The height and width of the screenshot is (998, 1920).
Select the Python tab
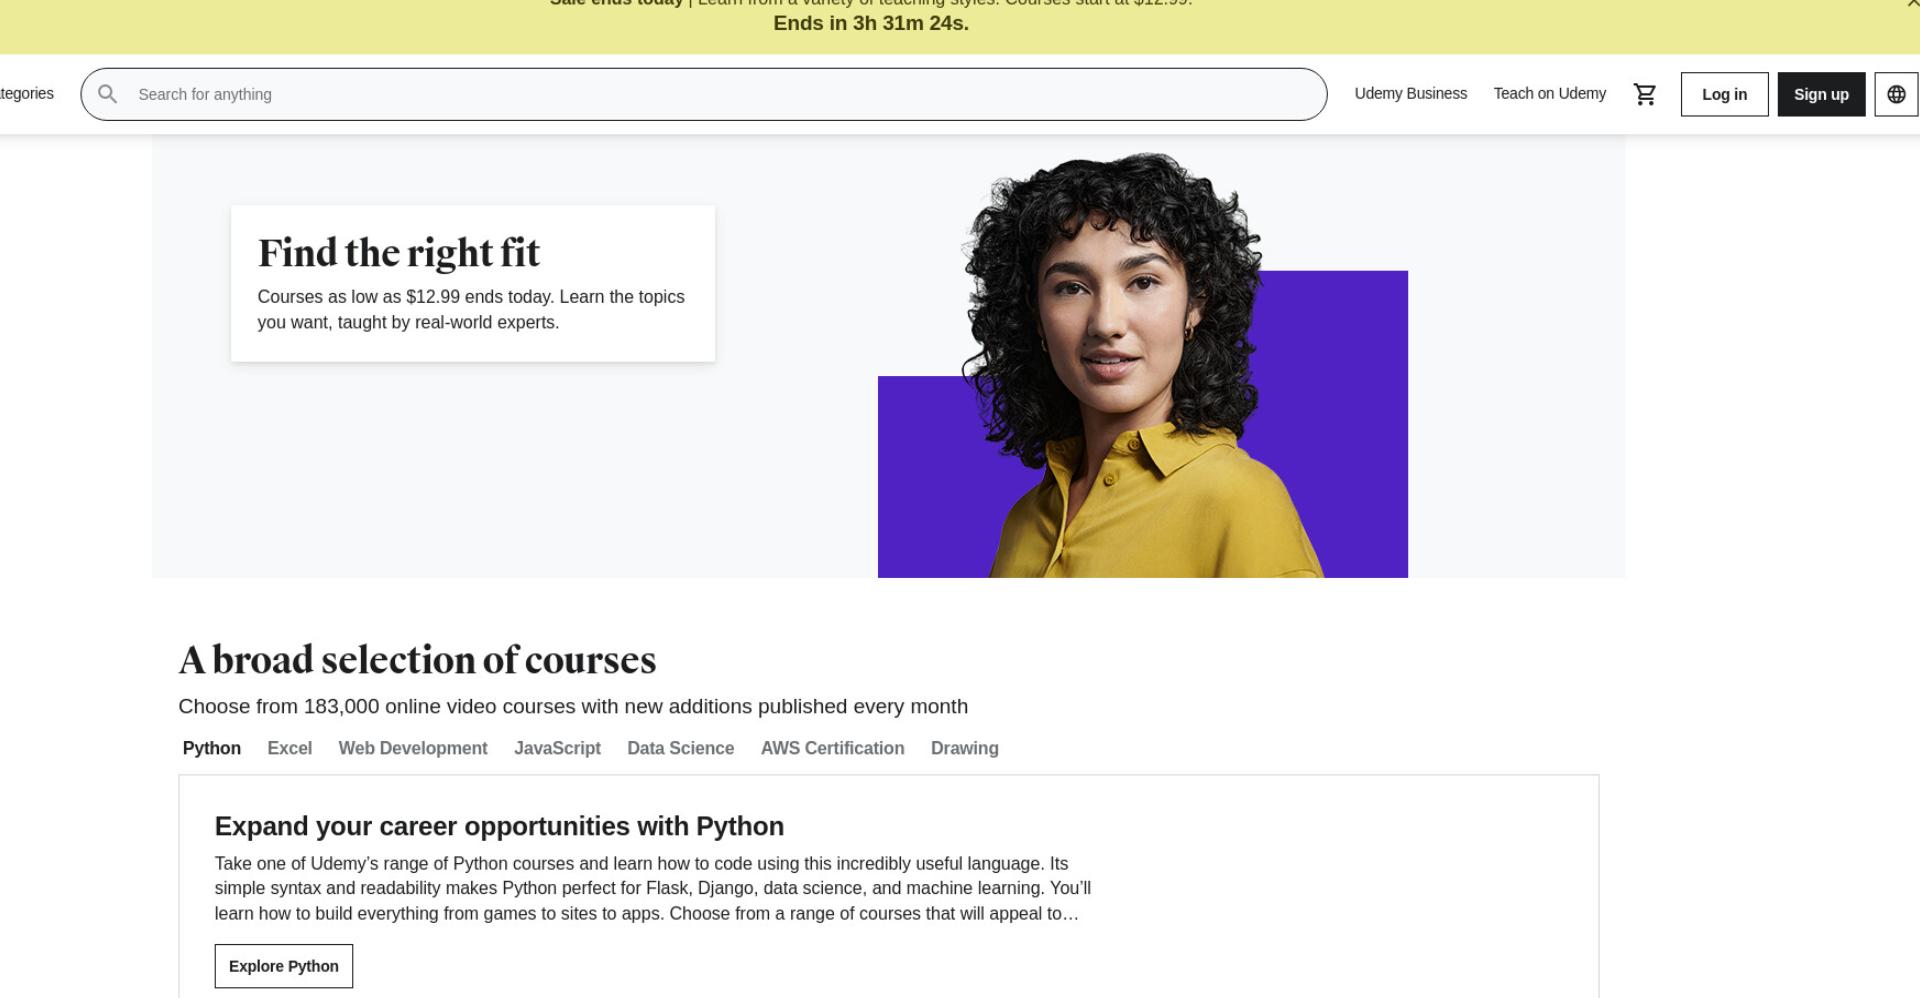[212, 748]
